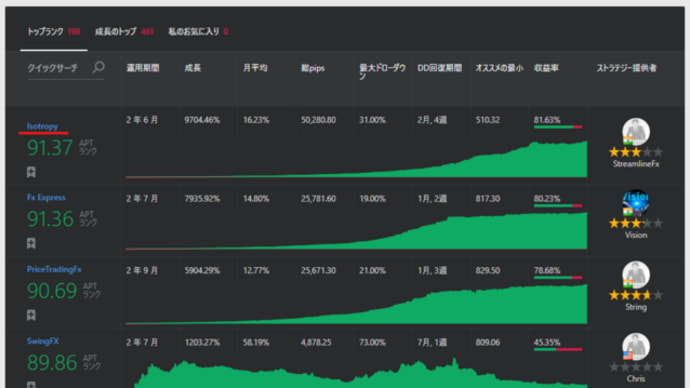
Task: Bookmark the Isotropy strategy
Action: click(x=31, y=172)
